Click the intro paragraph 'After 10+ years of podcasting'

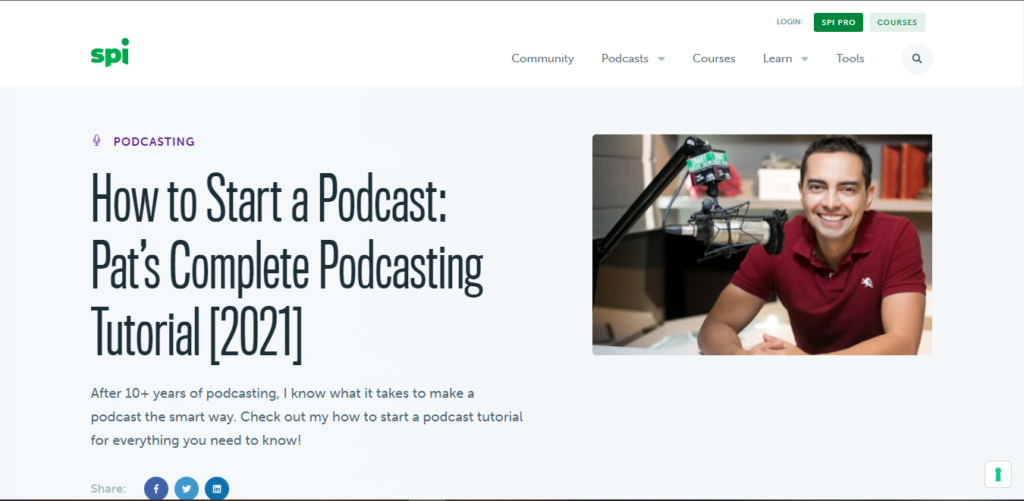pyautogui.click(x=307, y=417)
